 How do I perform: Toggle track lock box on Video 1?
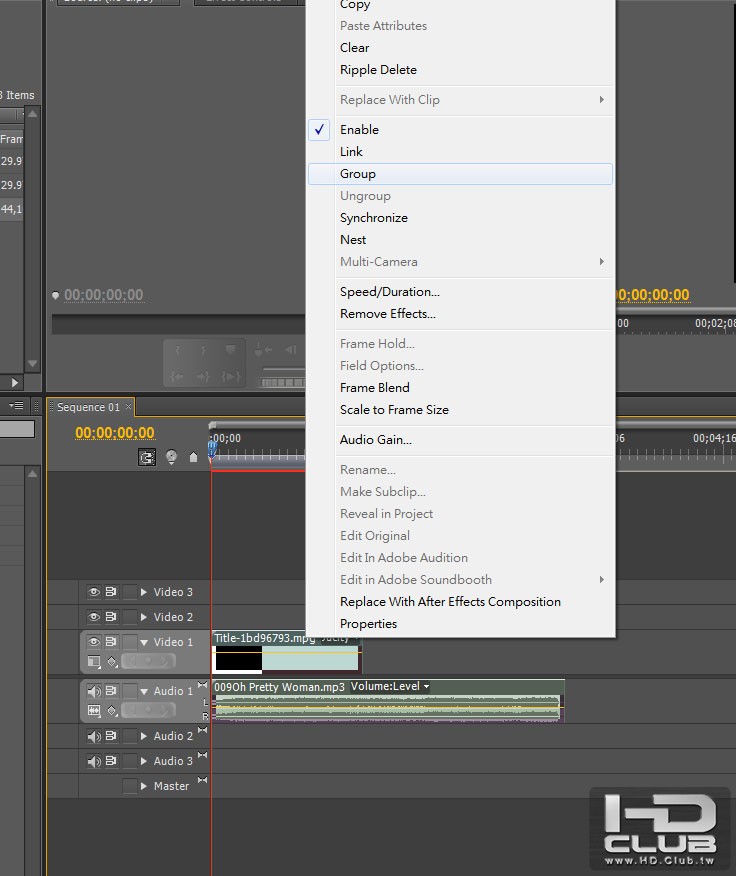pyautogui.click(x=129, y=642)
